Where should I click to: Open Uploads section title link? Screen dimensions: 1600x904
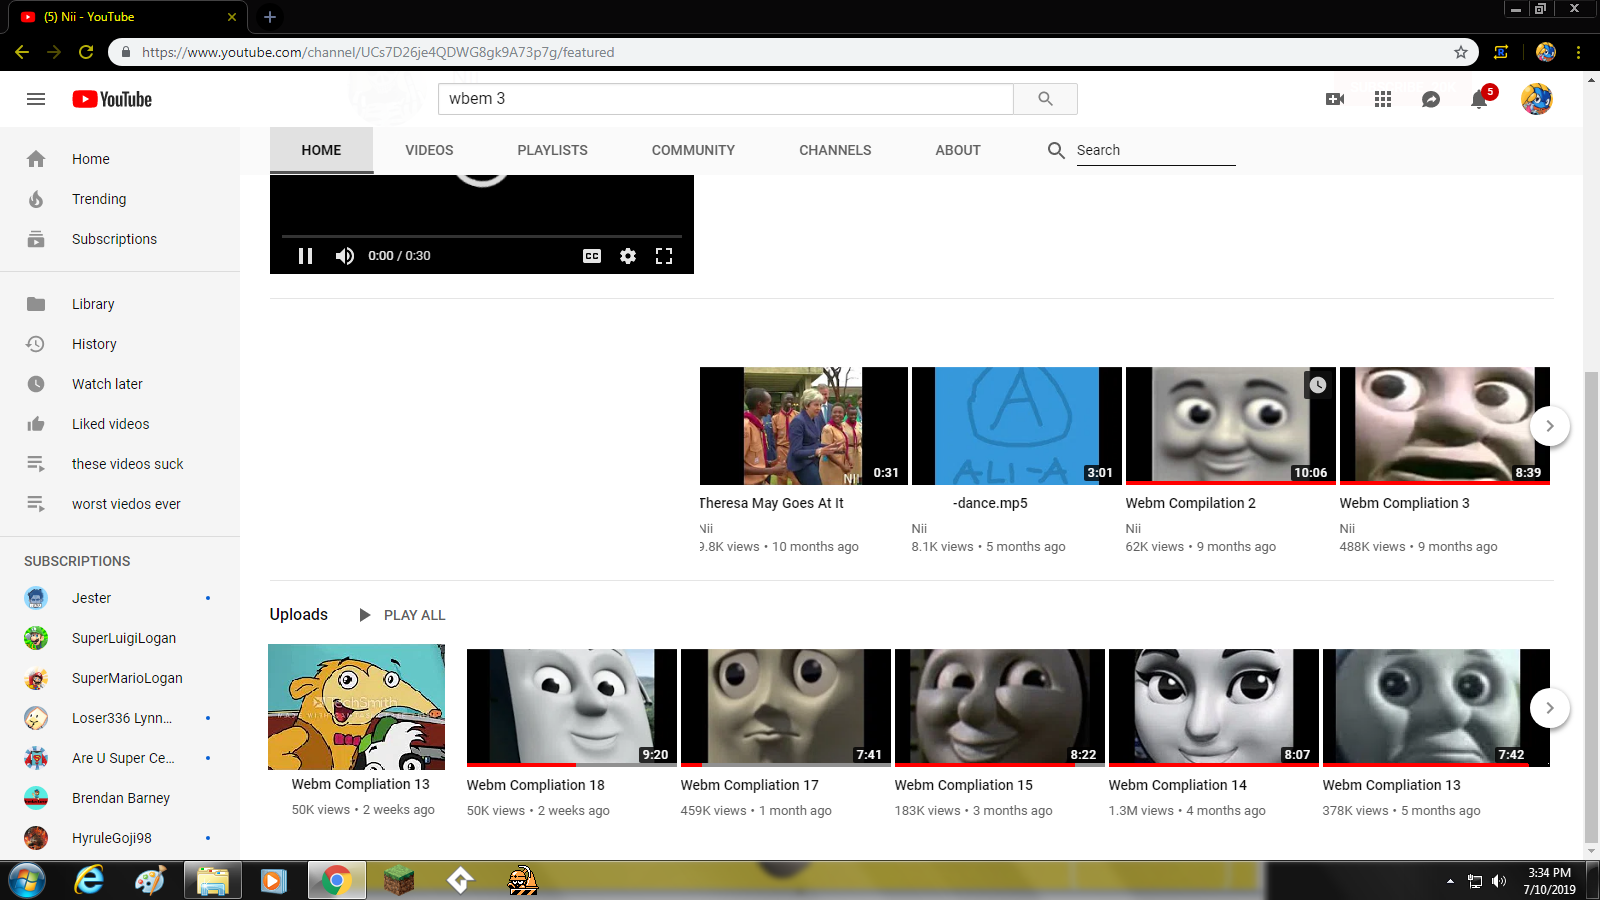299,614
